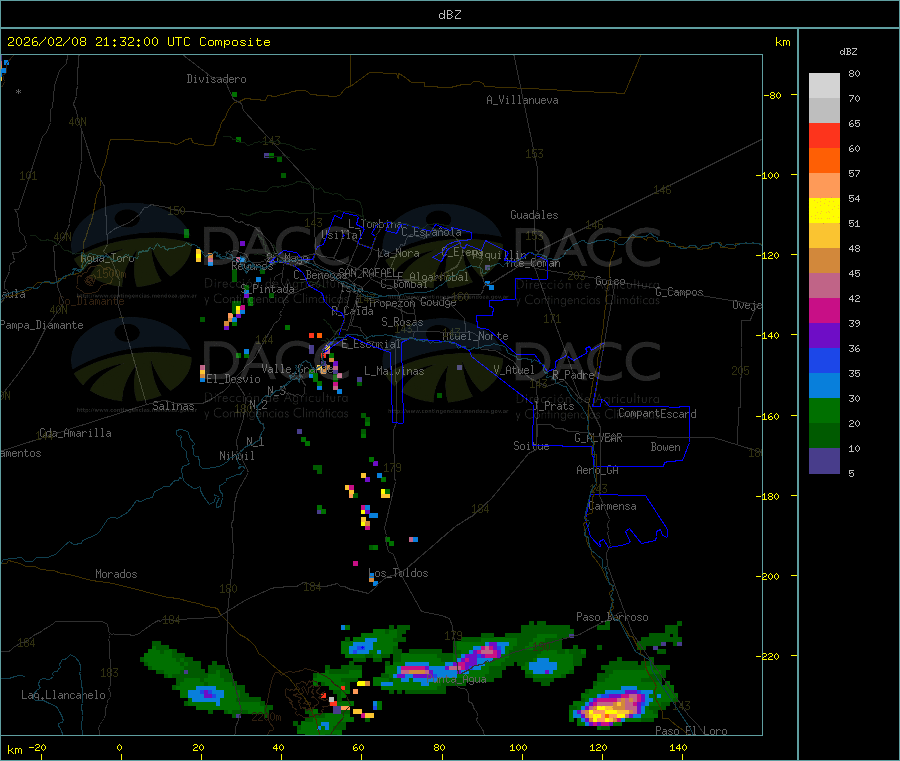Image resolution: width=900 pixels, height=761 pixels.
Task: Select the 80 dBZ light gray swatch
Action: [x=824, y=86]
